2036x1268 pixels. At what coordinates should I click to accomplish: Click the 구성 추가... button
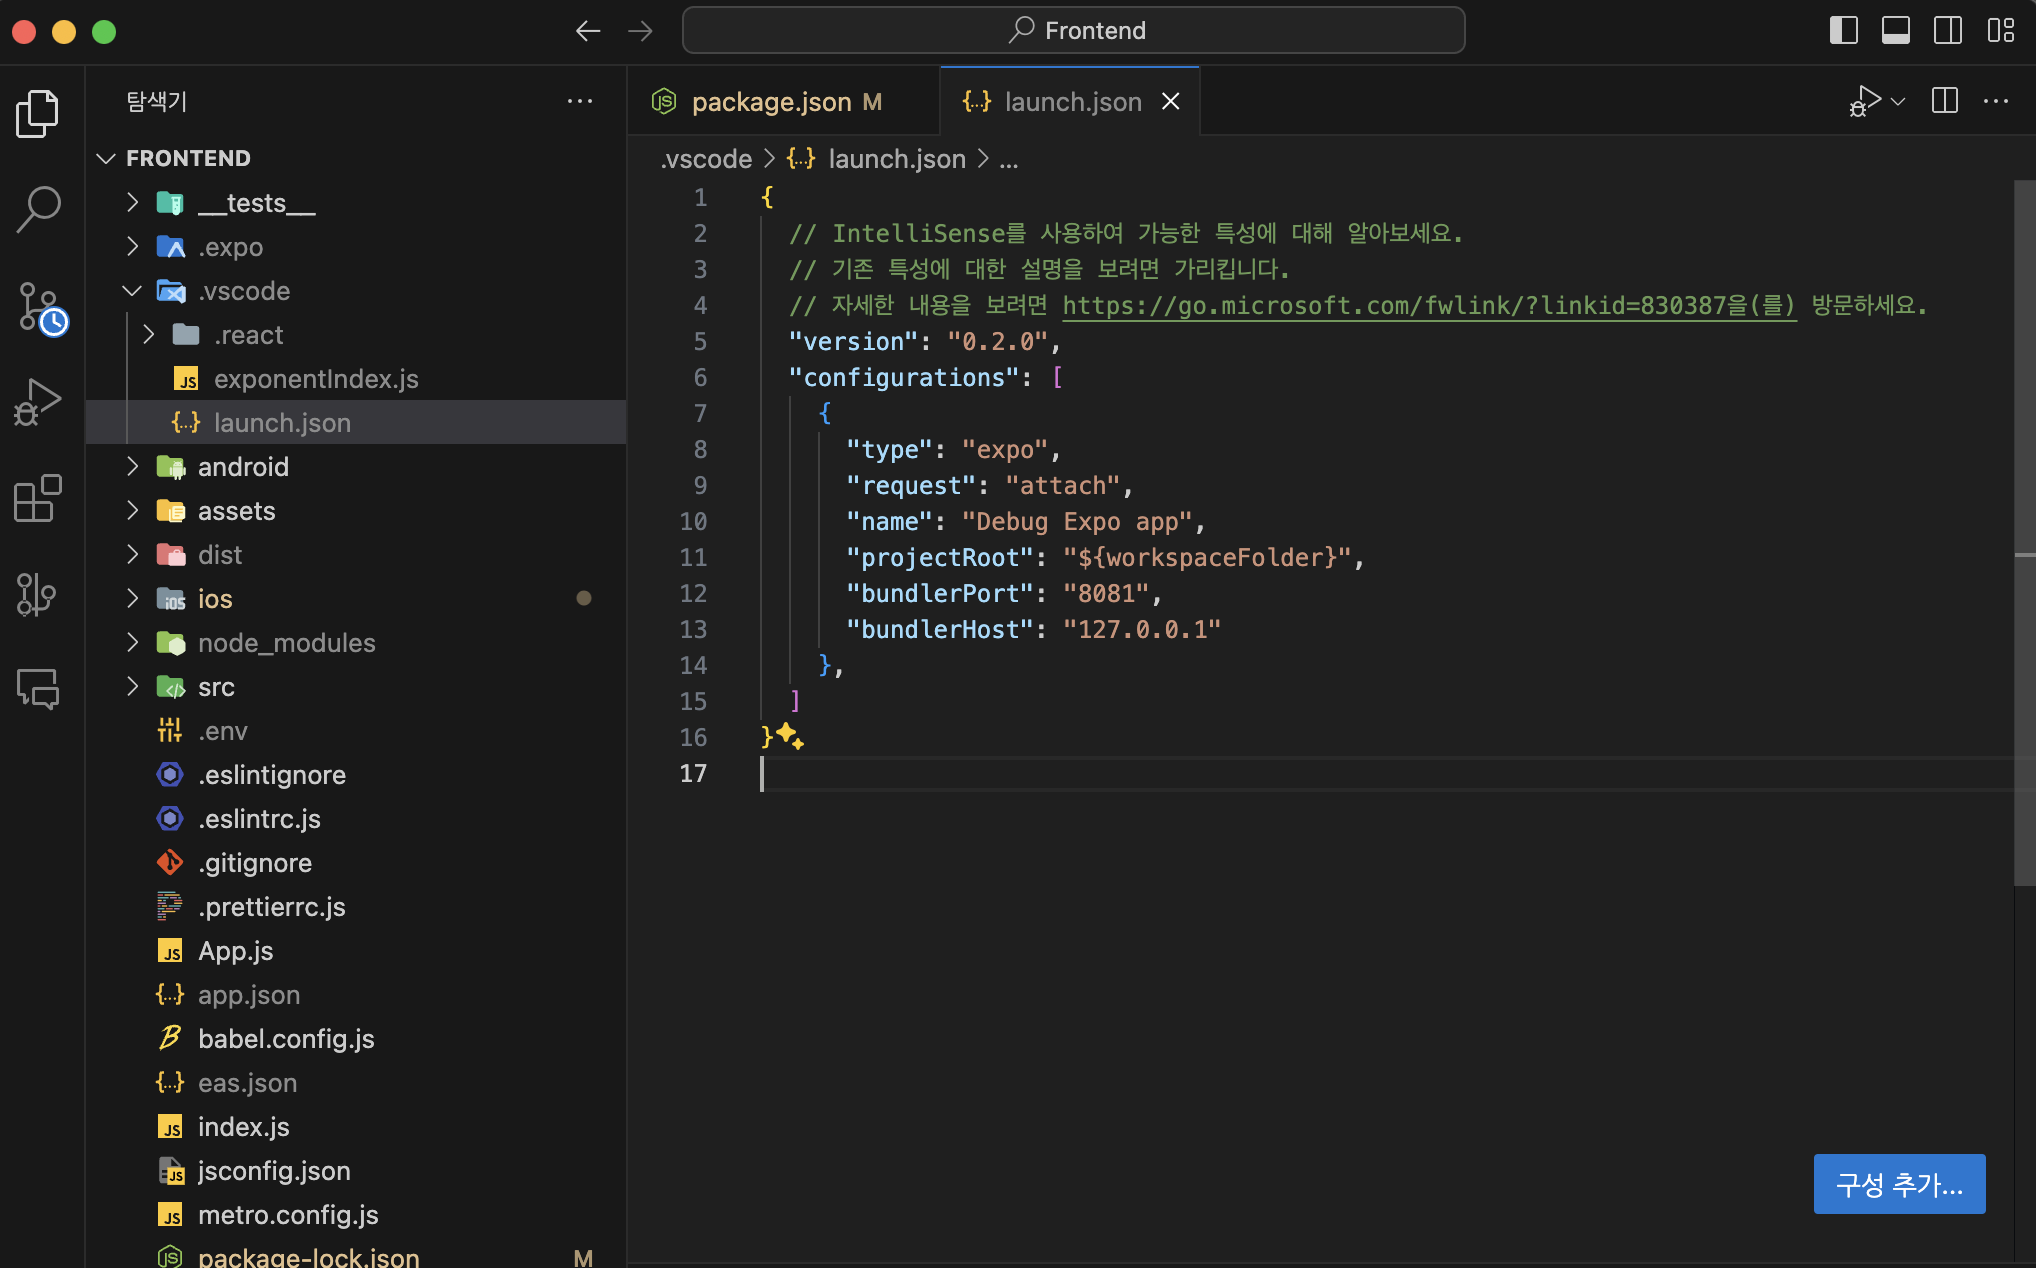pyautogui.click(x=1898, y=1184)
